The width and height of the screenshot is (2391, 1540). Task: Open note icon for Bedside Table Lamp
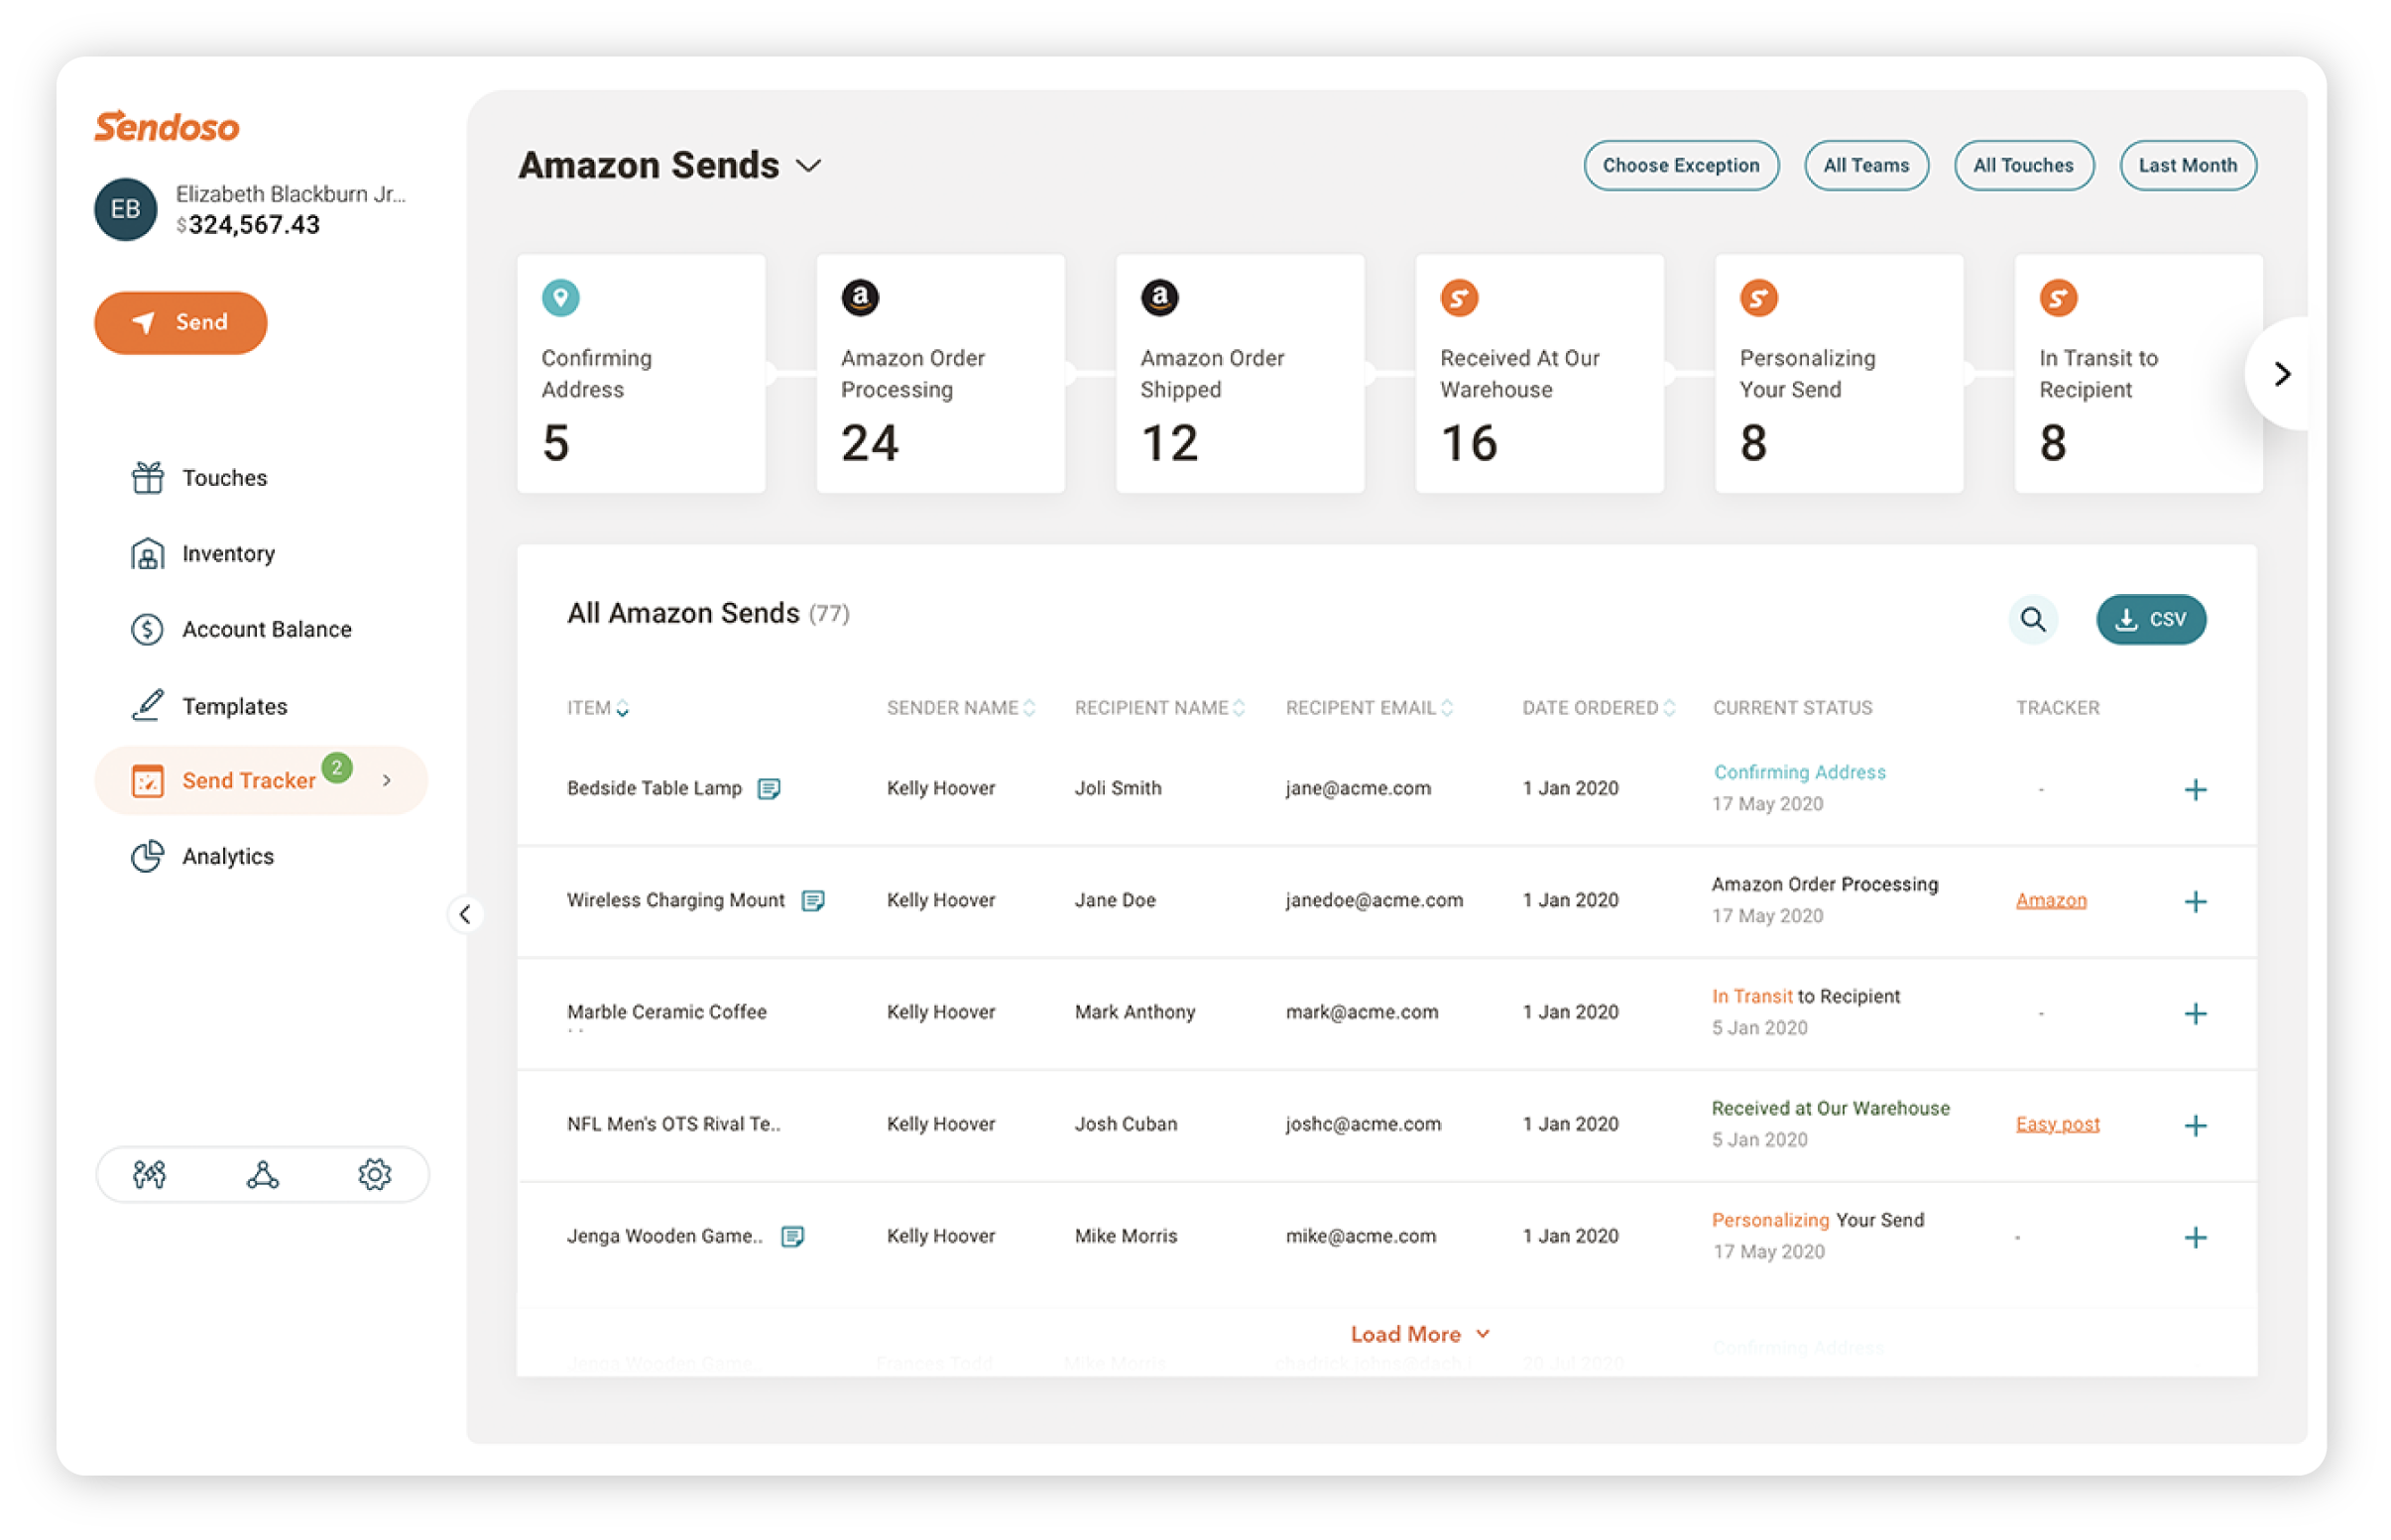(769, 789)
